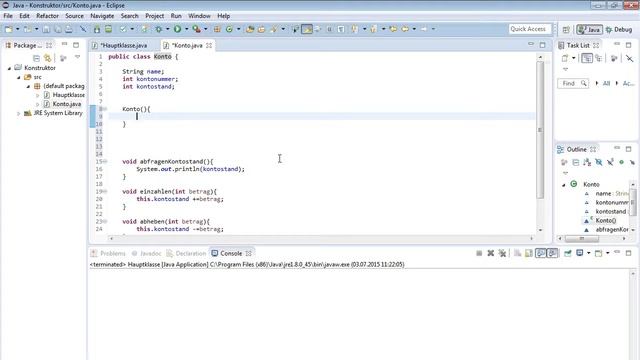Open the Source menu

[x=74, y=16]
